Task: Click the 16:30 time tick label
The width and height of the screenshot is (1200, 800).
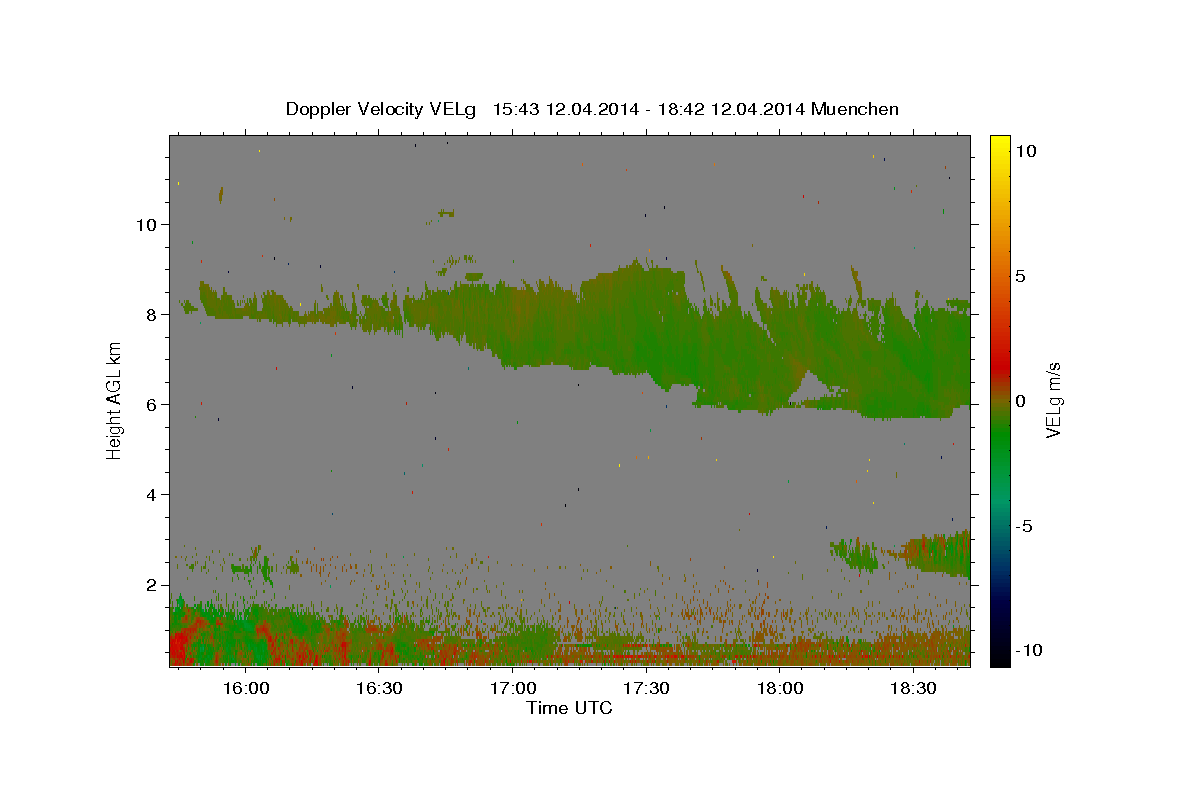Action: tap(379, 689)
